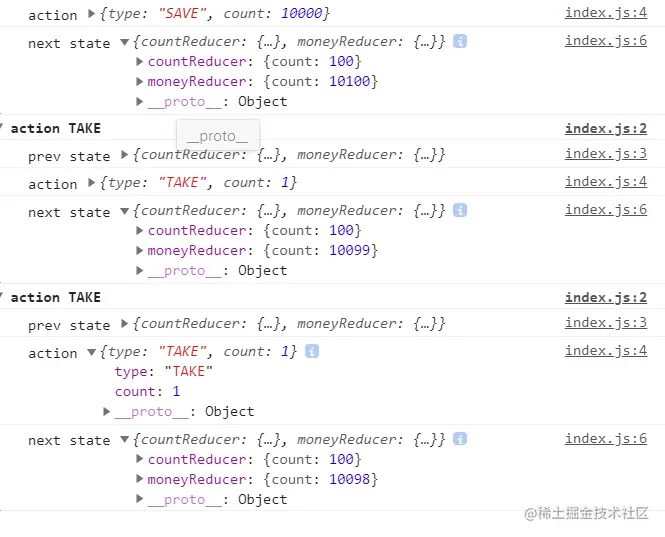665x537 pixels.
Task: Expand moneyReducer {count: 10098} entry
Action: point(140,479)
